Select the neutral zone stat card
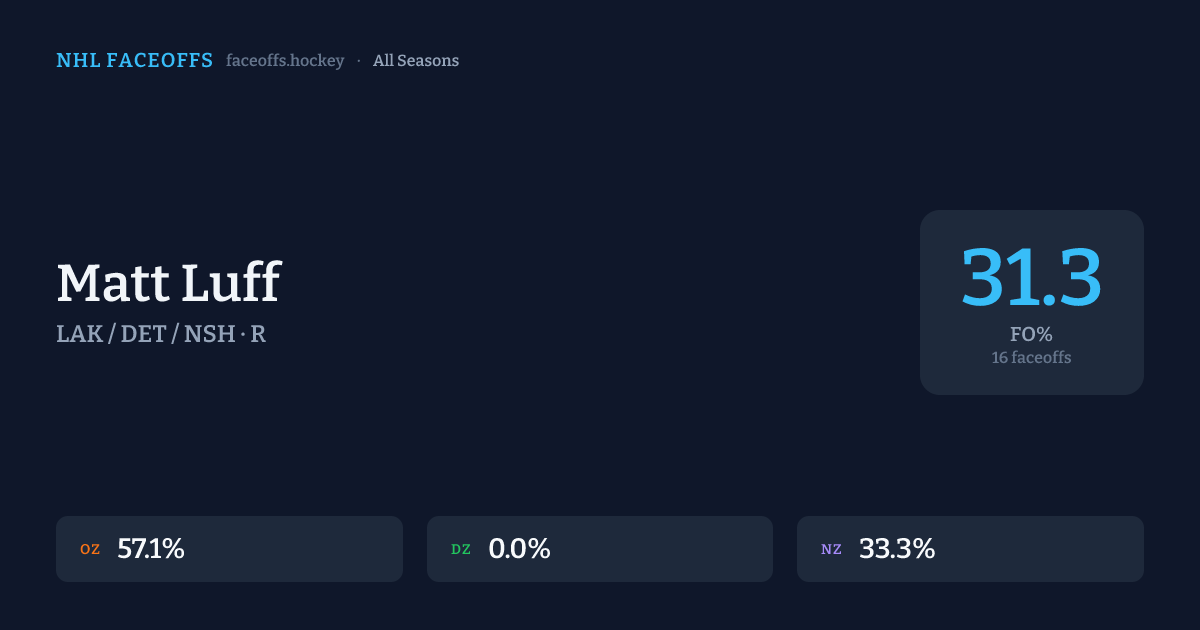 click(1040, 549)
